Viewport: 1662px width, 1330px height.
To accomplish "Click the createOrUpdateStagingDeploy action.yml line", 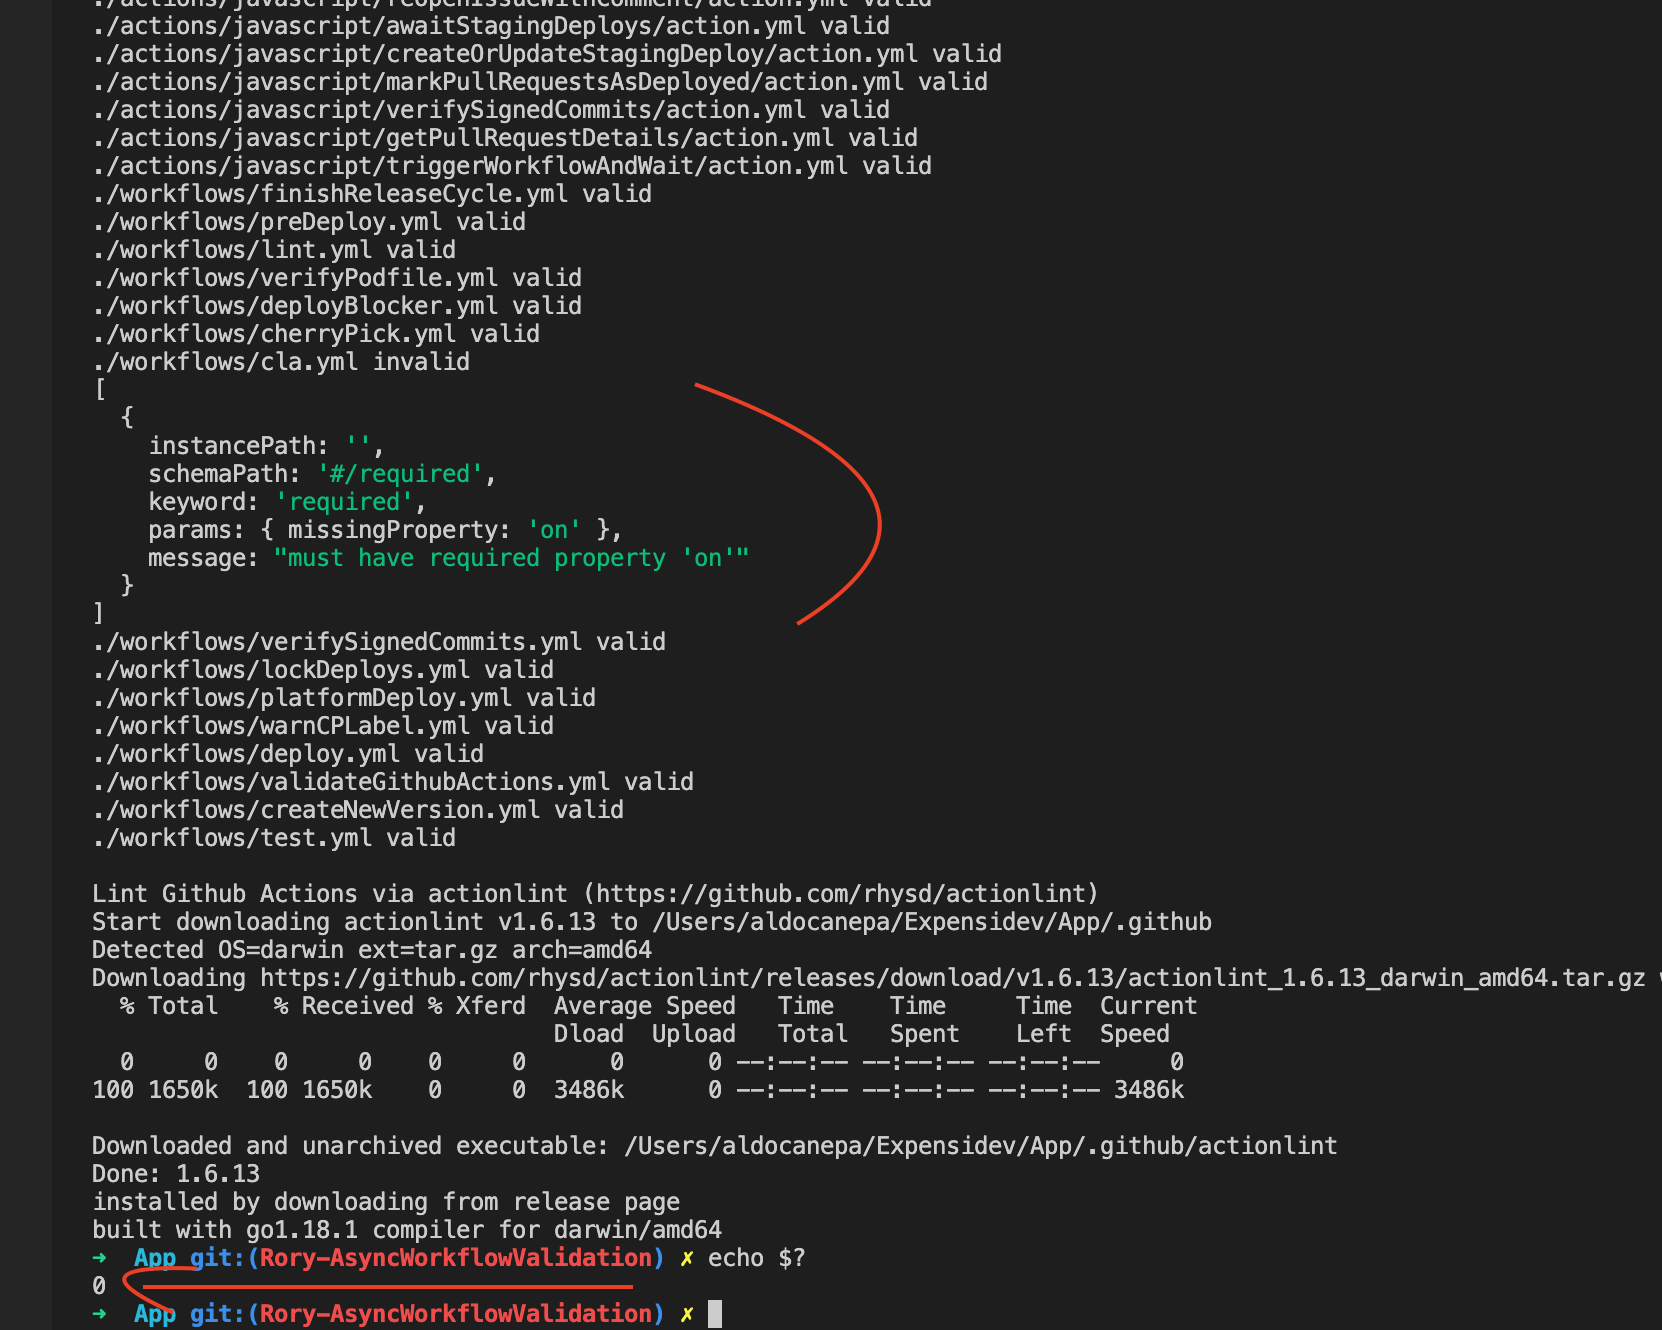I will 547,54.
